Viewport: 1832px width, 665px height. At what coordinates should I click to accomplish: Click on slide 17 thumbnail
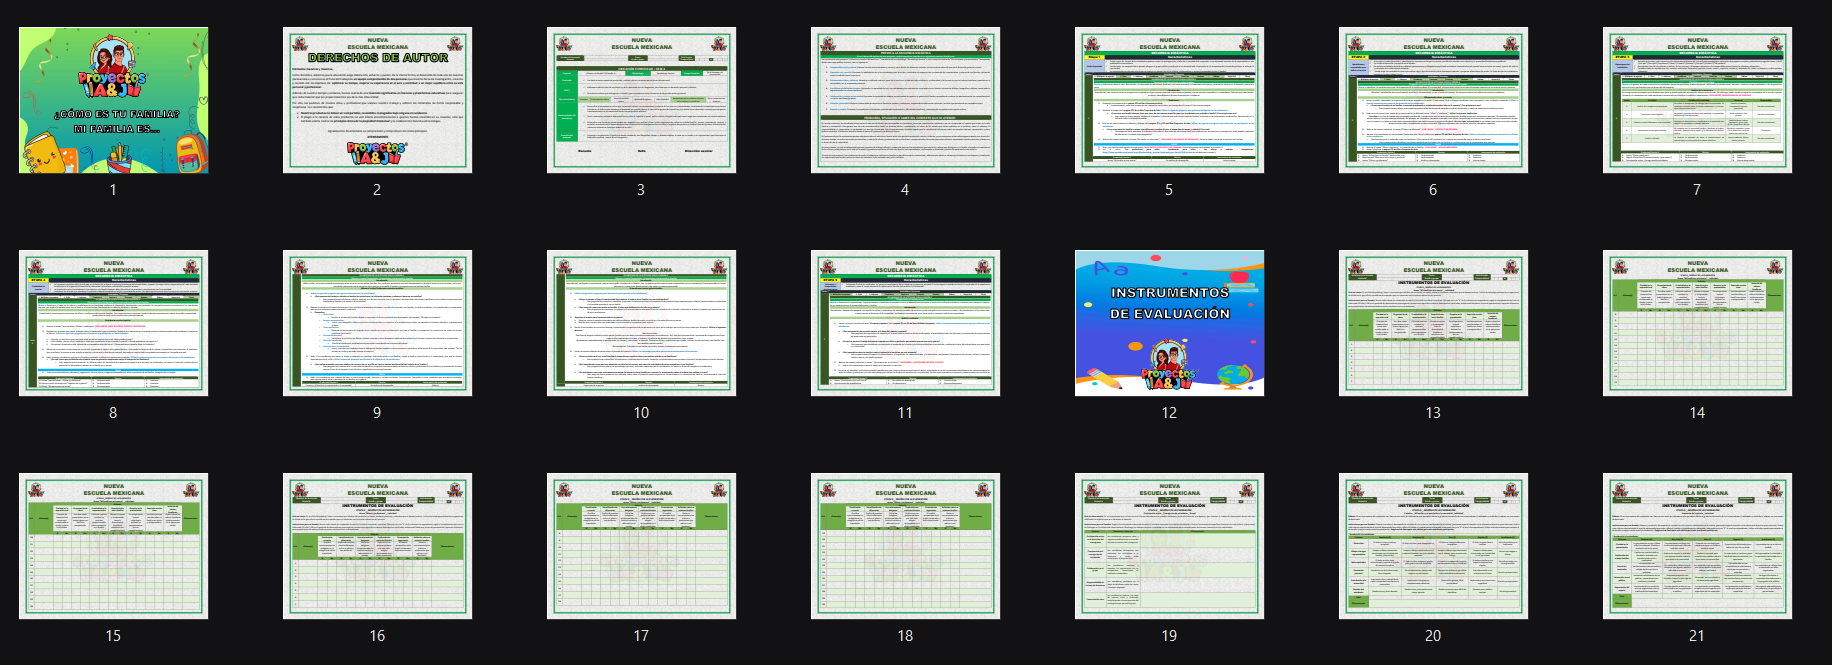tap(641, 546)
